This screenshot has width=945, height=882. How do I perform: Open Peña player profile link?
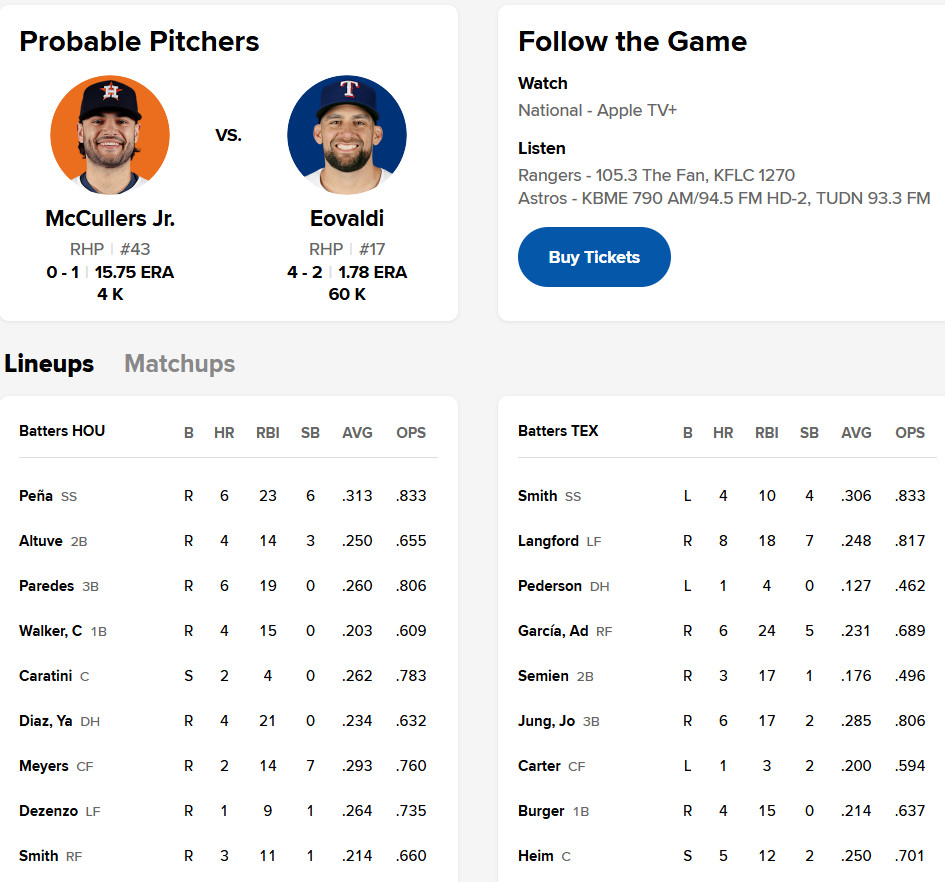36,496
